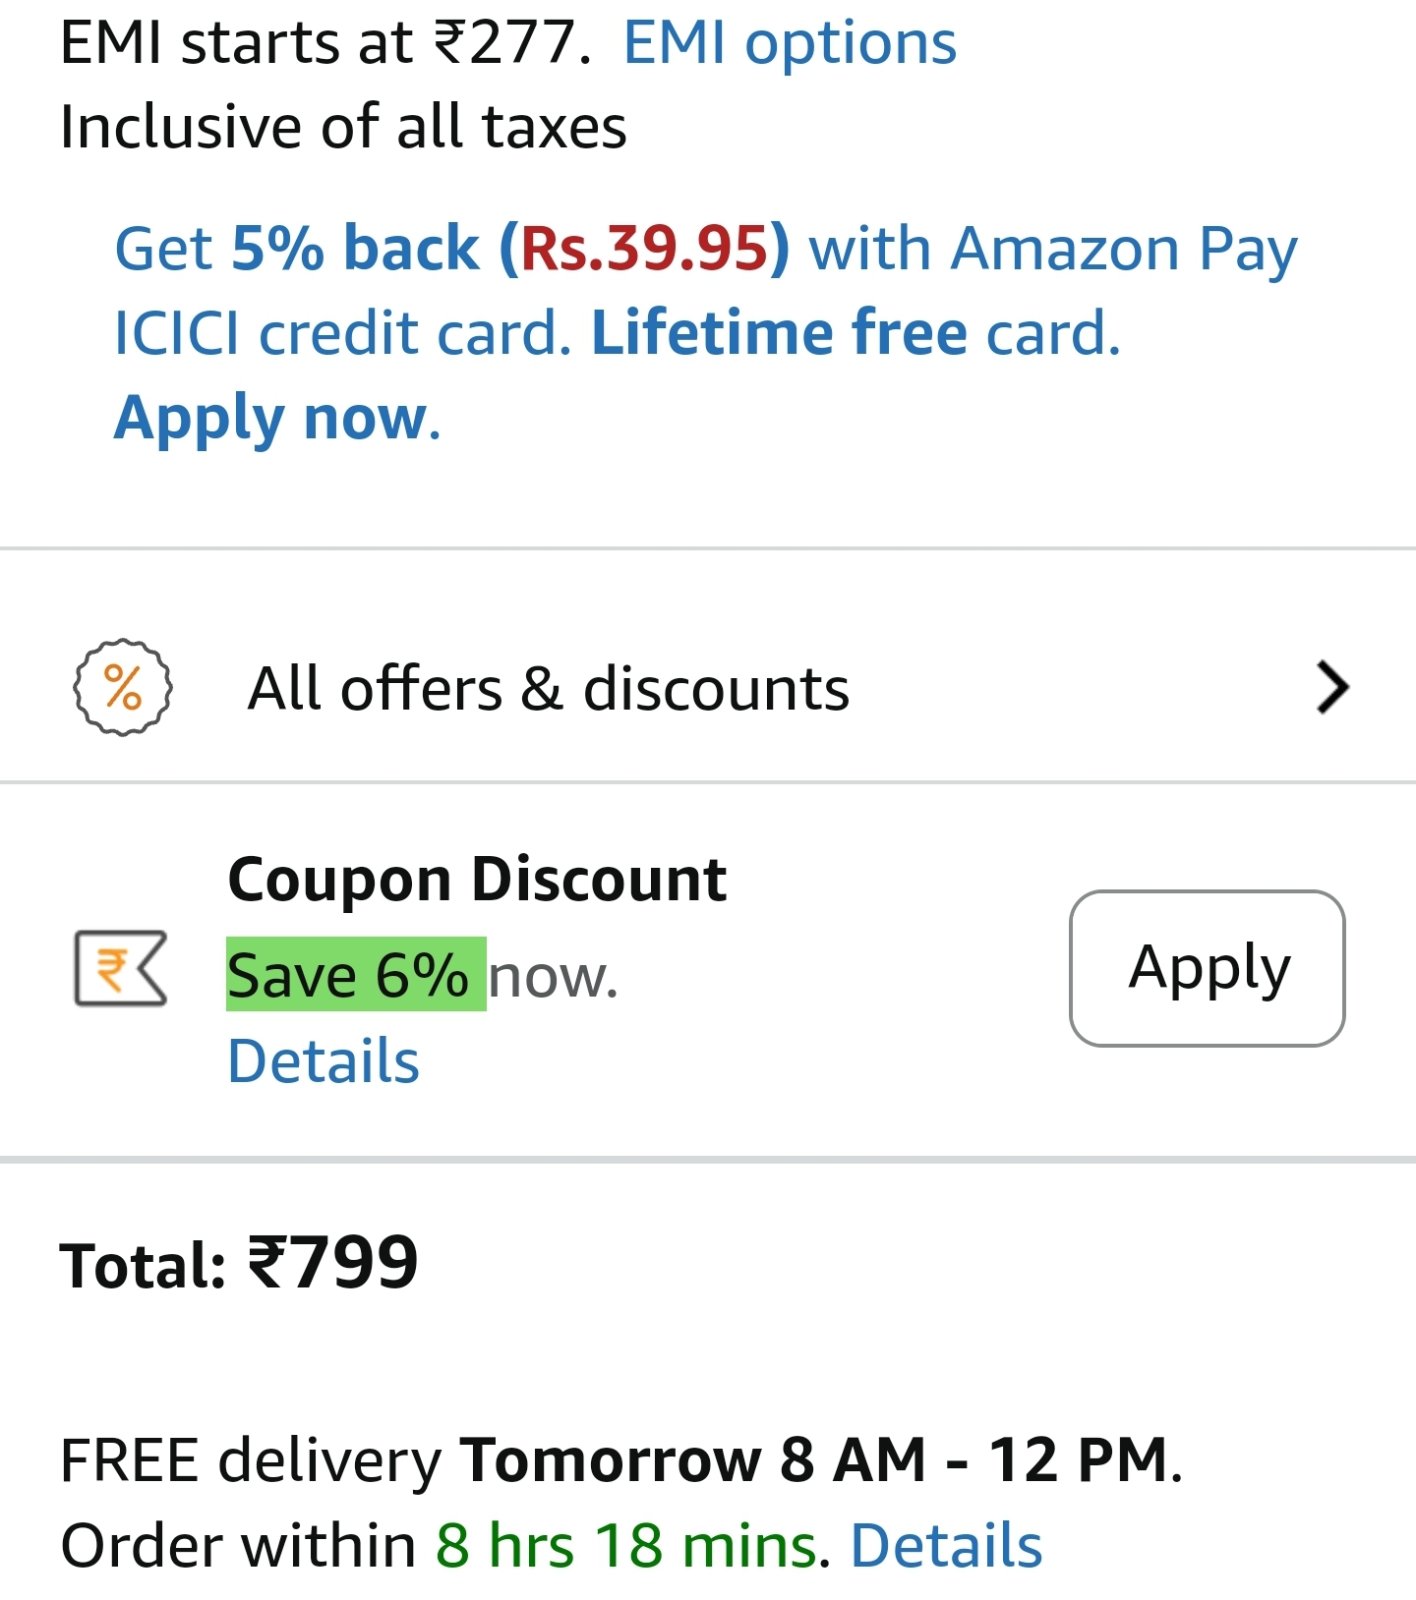This screenshot has width=1416, height=1600.
Task: Click Apply now for ICICI card
Action: [277, 418]
